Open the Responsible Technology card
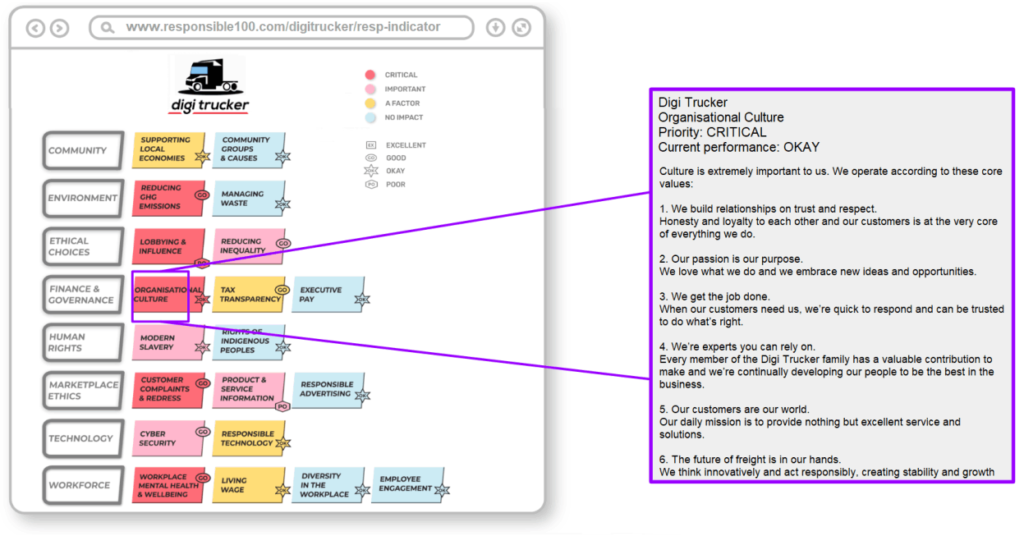 [248, 439]
